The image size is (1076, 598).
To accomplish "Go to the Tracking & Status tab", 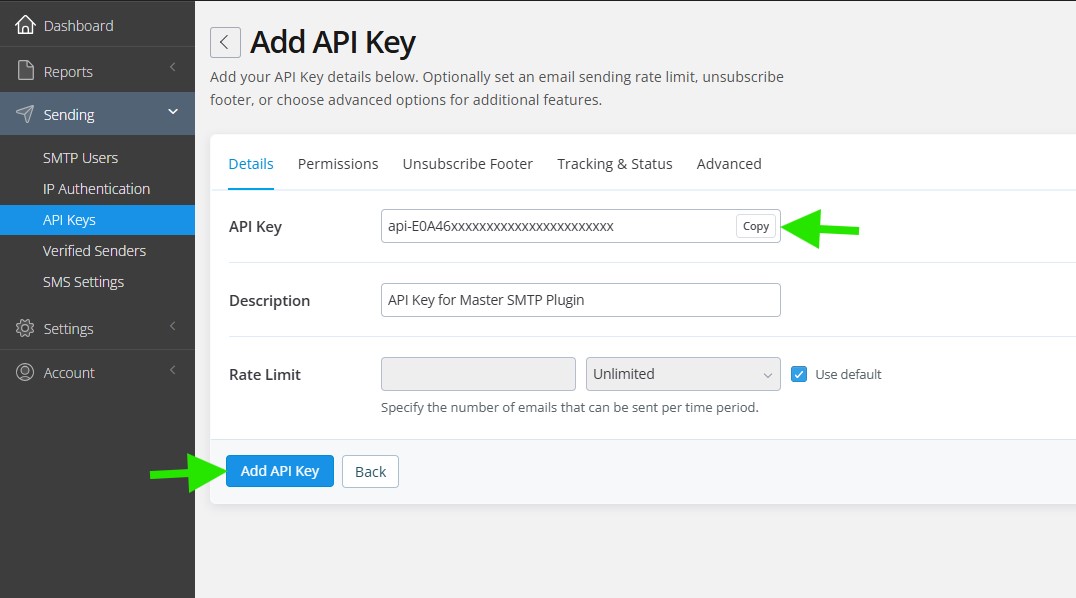I will 614,164.
